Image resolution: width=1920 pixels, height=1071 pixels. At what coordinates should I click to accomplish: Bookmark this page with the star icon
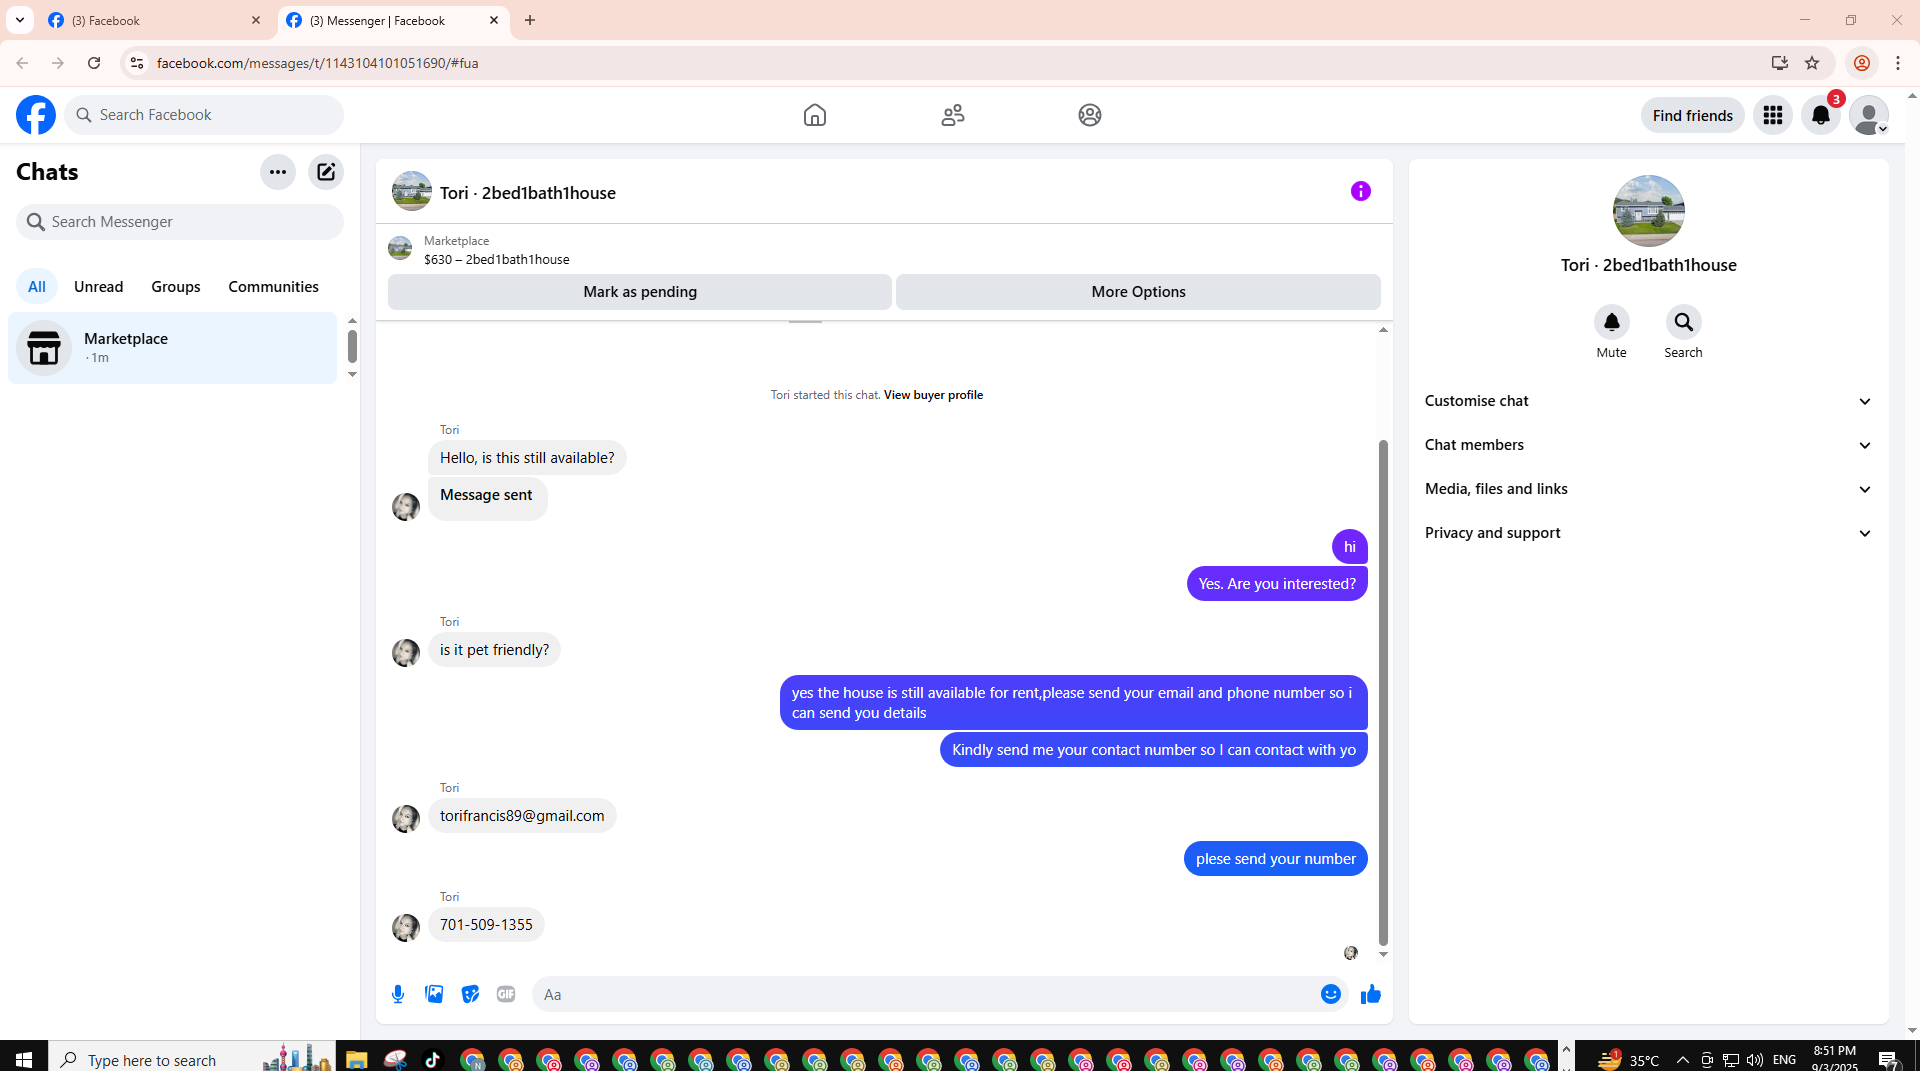coord(1812,63)
